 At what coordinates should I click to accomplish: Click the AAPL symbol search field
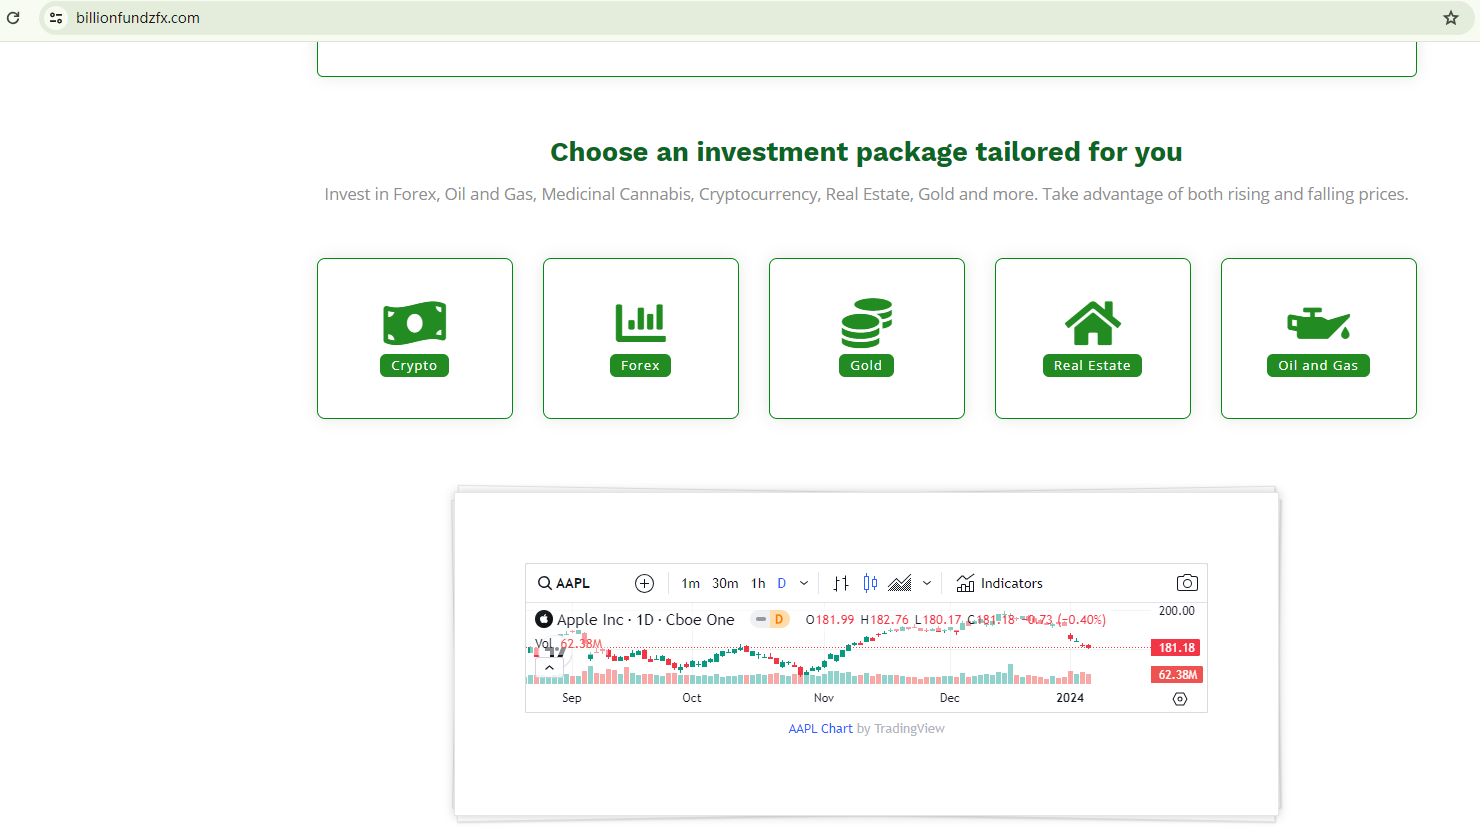pyautogui.click(x=565, y=583)
